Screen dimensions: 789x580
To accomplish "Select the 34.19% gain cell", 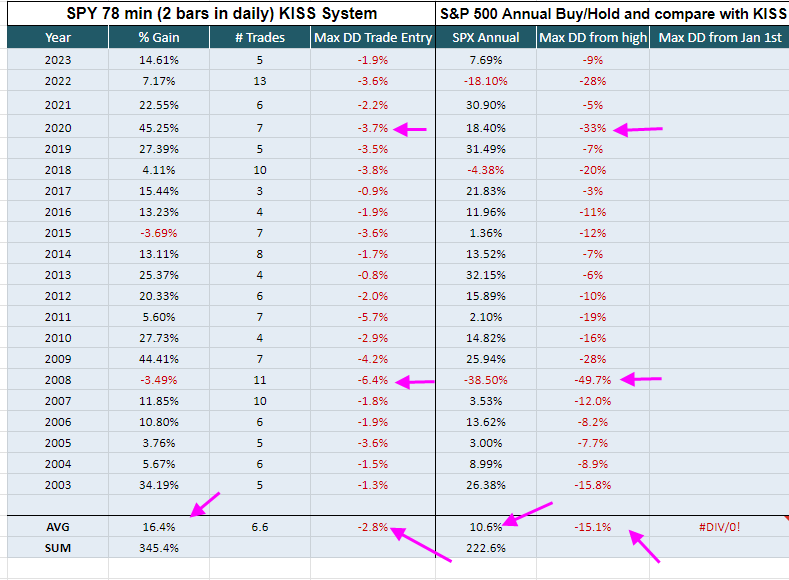I will [x=159, y=485].
